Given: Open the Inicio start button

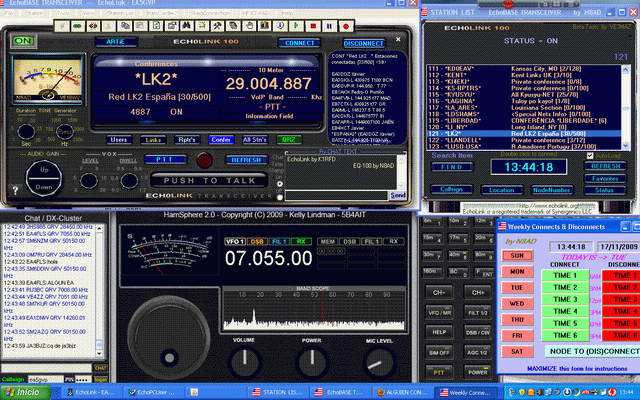Looking at the screenshot, I should coord(25,392).
